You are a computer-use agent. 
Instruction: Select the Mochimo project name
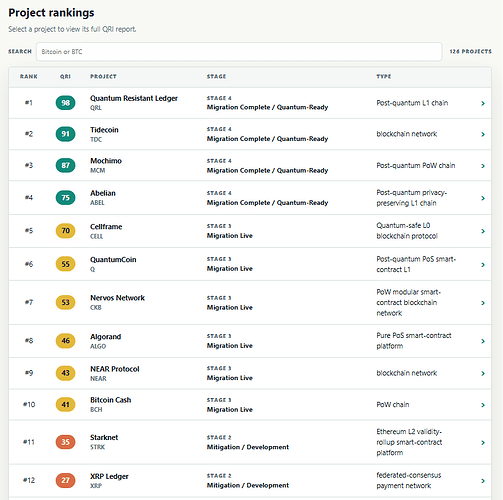tap(106, 161)
